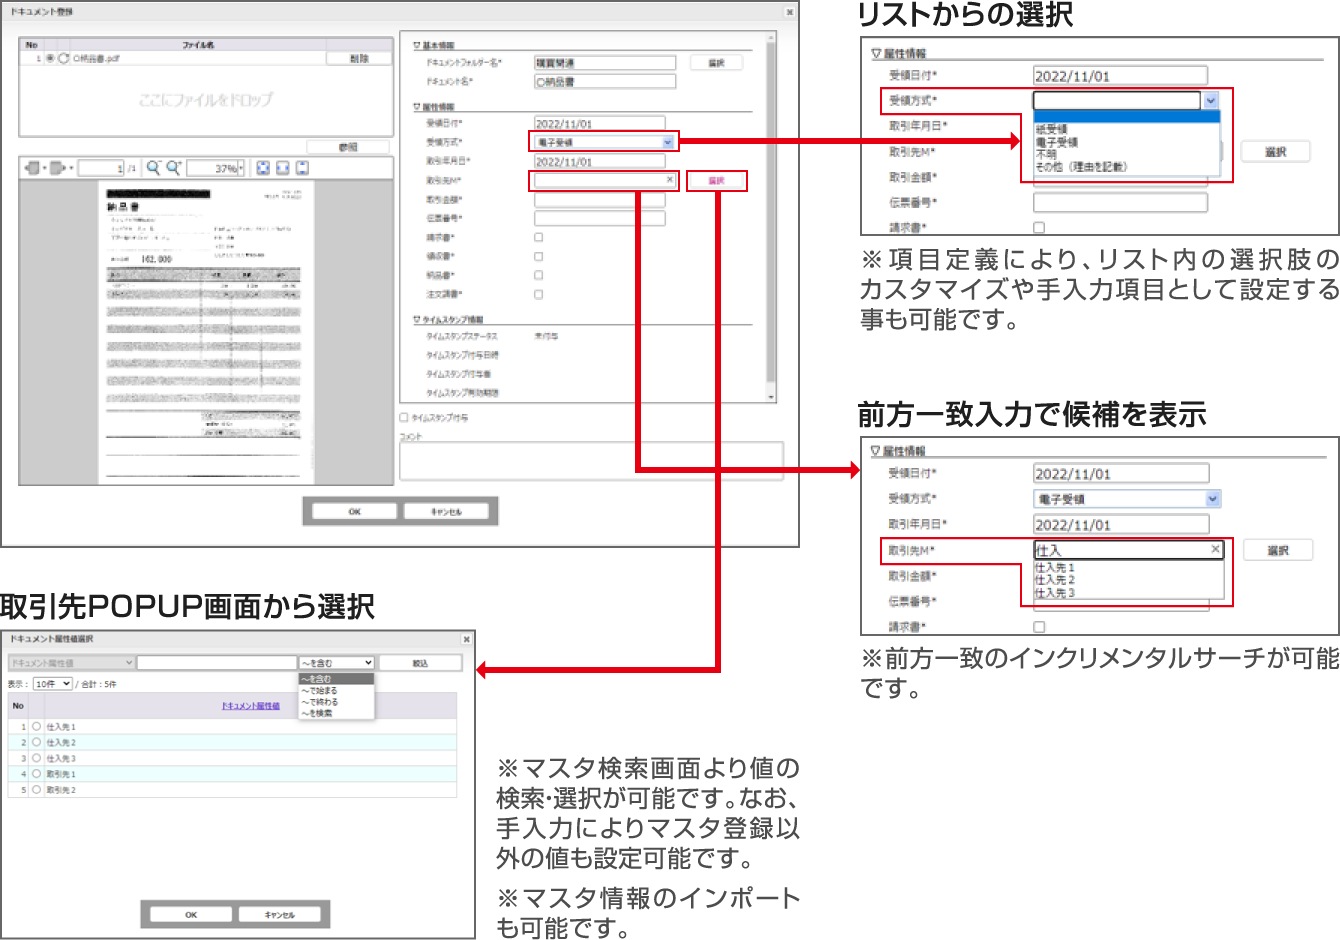Image resolution: width=1340 pixels, height=940 pixels.
Task: Zoom out using the minus magnifier icon
Action: (153, 165)
